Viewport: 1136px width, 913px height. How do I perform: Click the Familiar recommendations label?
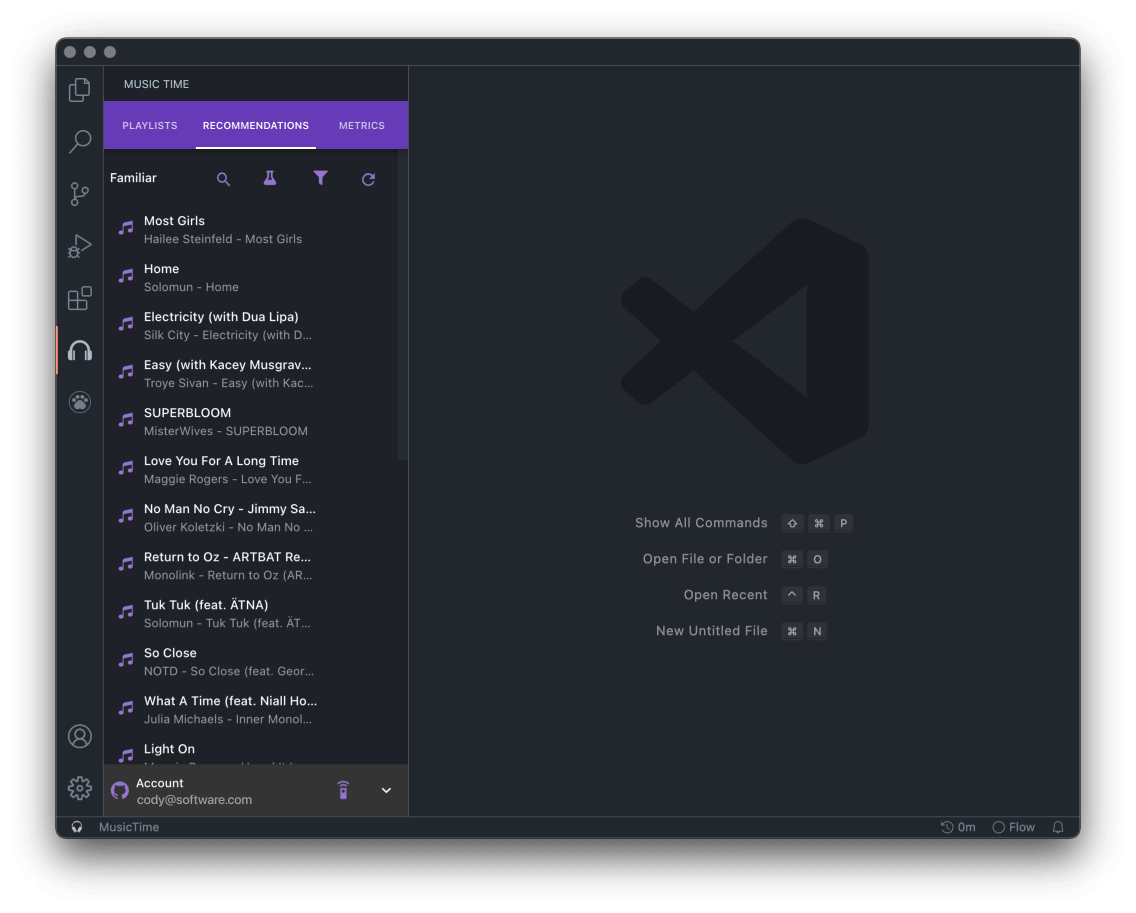(x=133, y=178)
